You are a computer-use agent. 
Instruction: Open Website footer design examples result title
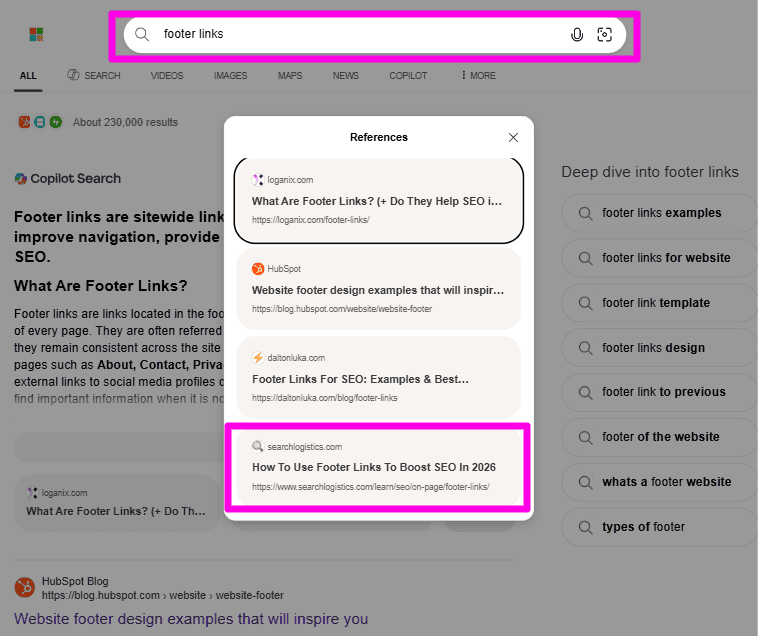point(191,619)
